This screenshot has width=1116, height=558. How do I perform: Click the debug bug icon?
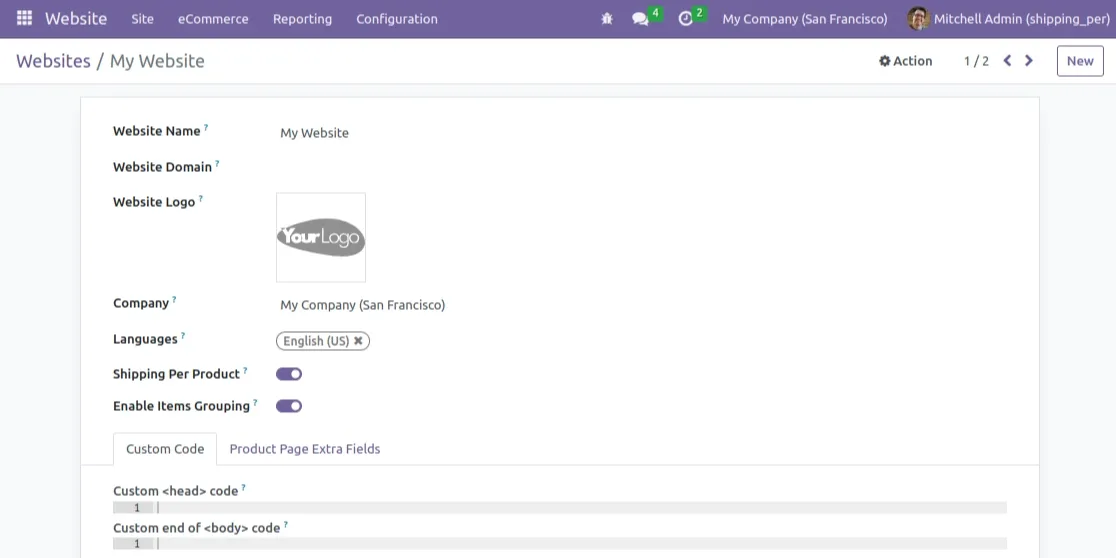[606, 19]
